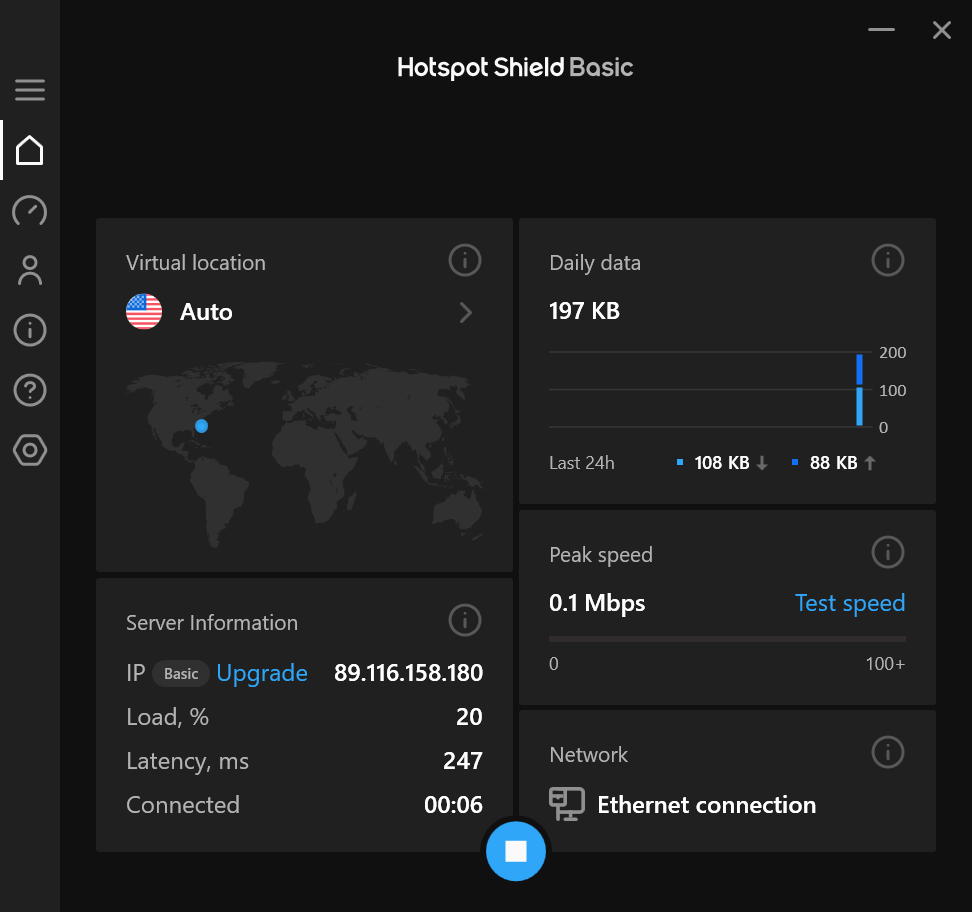Image resolution: width=972 pixels, height=912 pixels.
Task: Click the Daily data info icon
Action: pyautogui.click(x=887, y=260)
